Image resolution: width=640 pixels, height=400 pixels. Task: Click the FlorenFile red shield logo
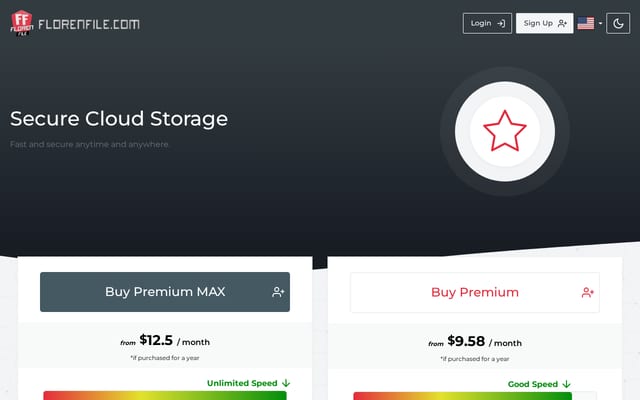(x=22, y=23)
